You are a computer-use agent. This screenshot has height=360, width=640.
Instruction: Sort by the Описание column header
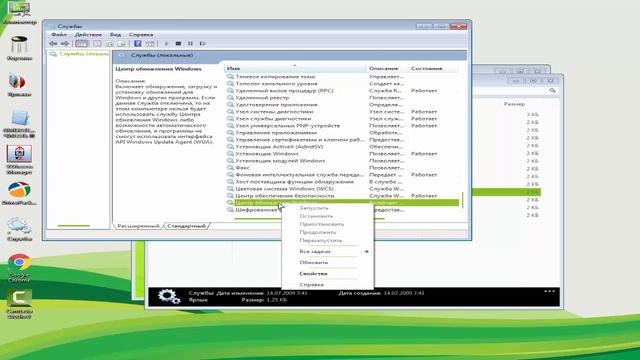click(x=387, y=68)
